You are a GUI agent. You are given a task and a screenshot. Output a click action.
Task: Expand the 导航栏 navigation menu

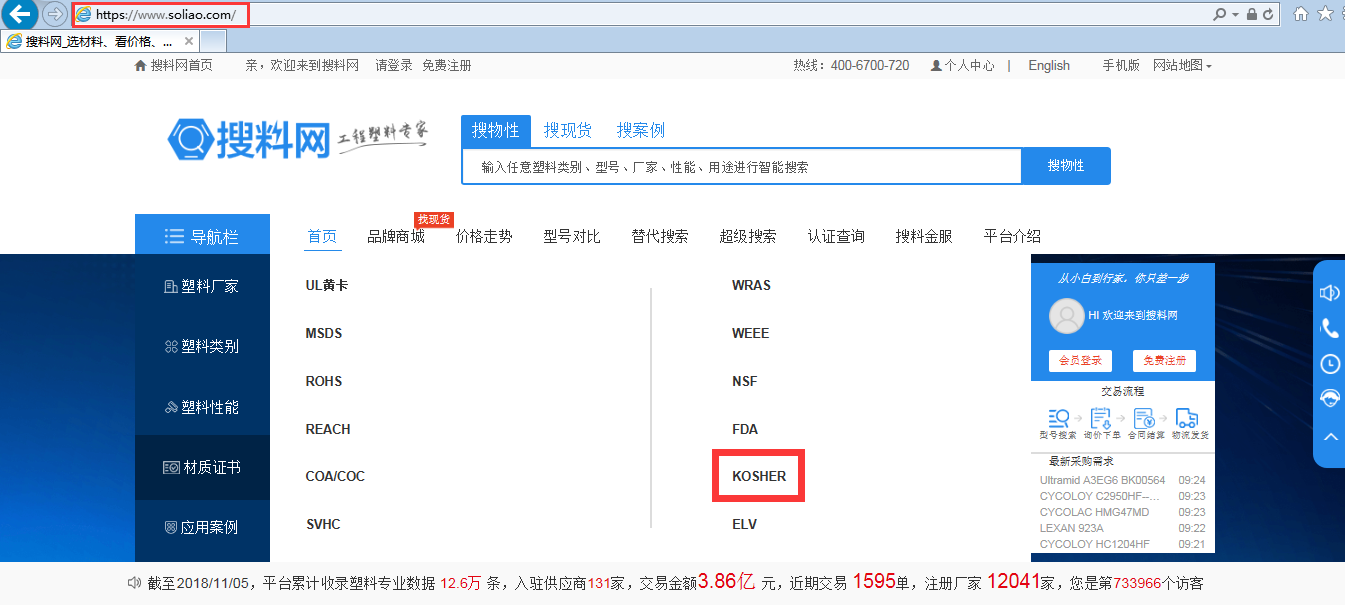coord(202,237)
